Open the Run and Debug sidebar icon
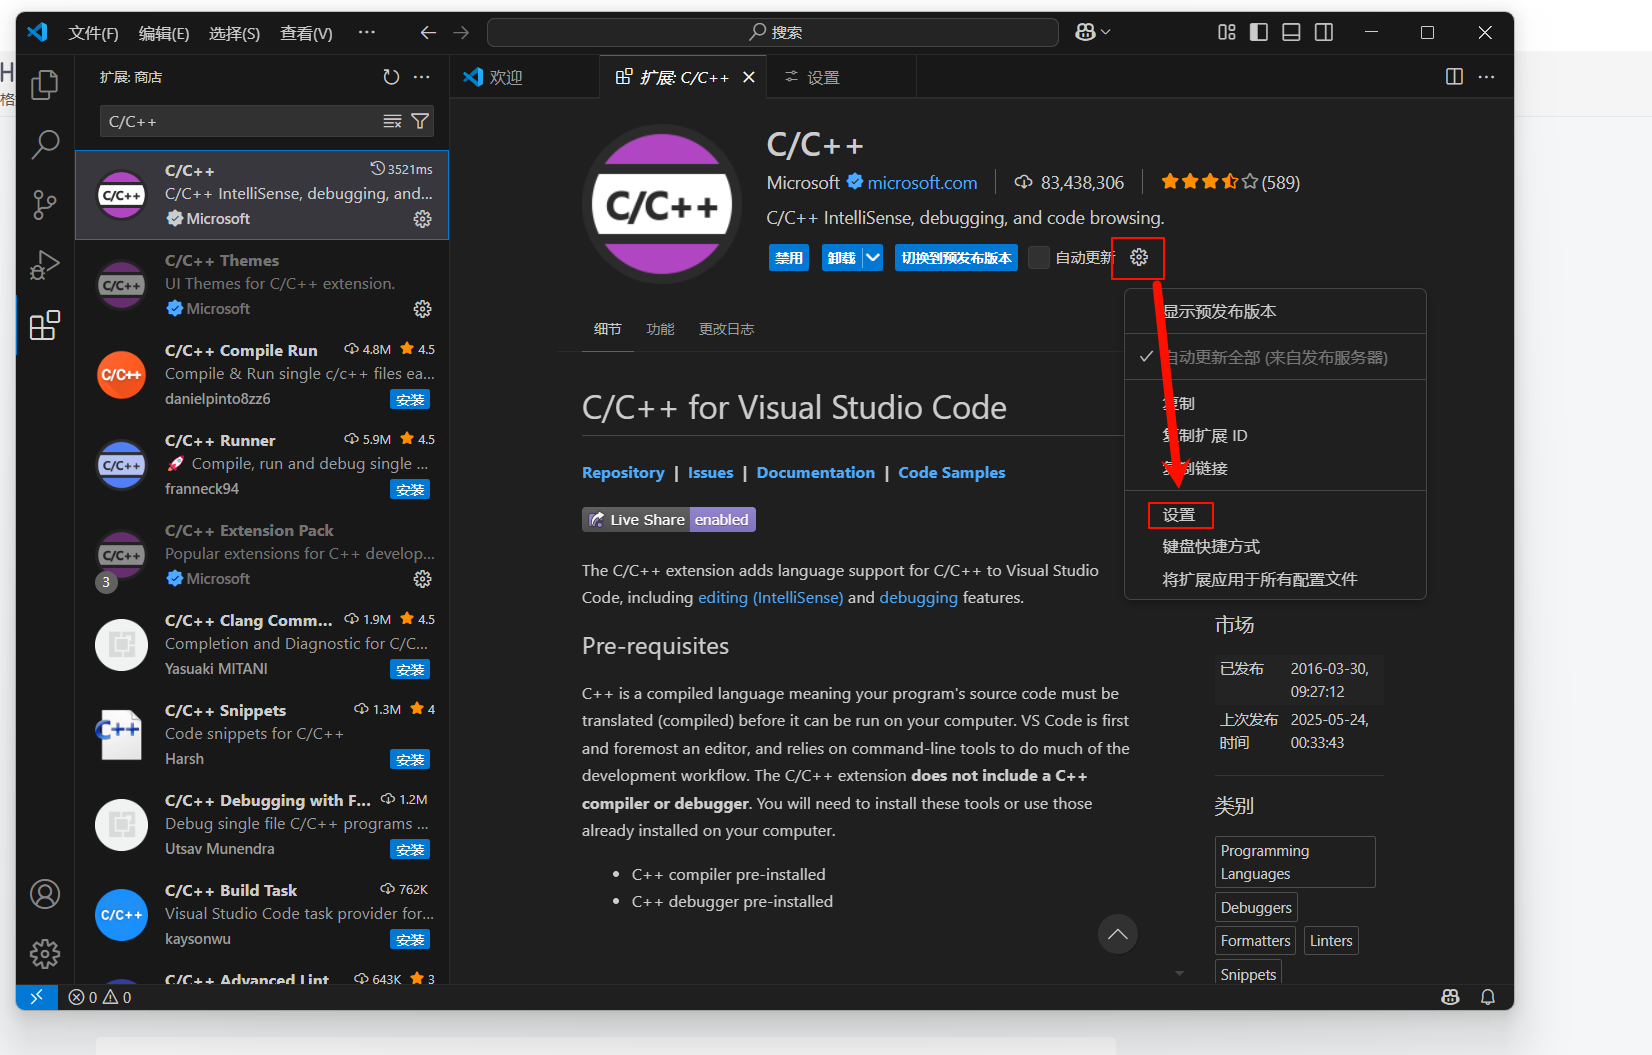Viewport: 1652px width, 1055px height. [x=45, y=265]
